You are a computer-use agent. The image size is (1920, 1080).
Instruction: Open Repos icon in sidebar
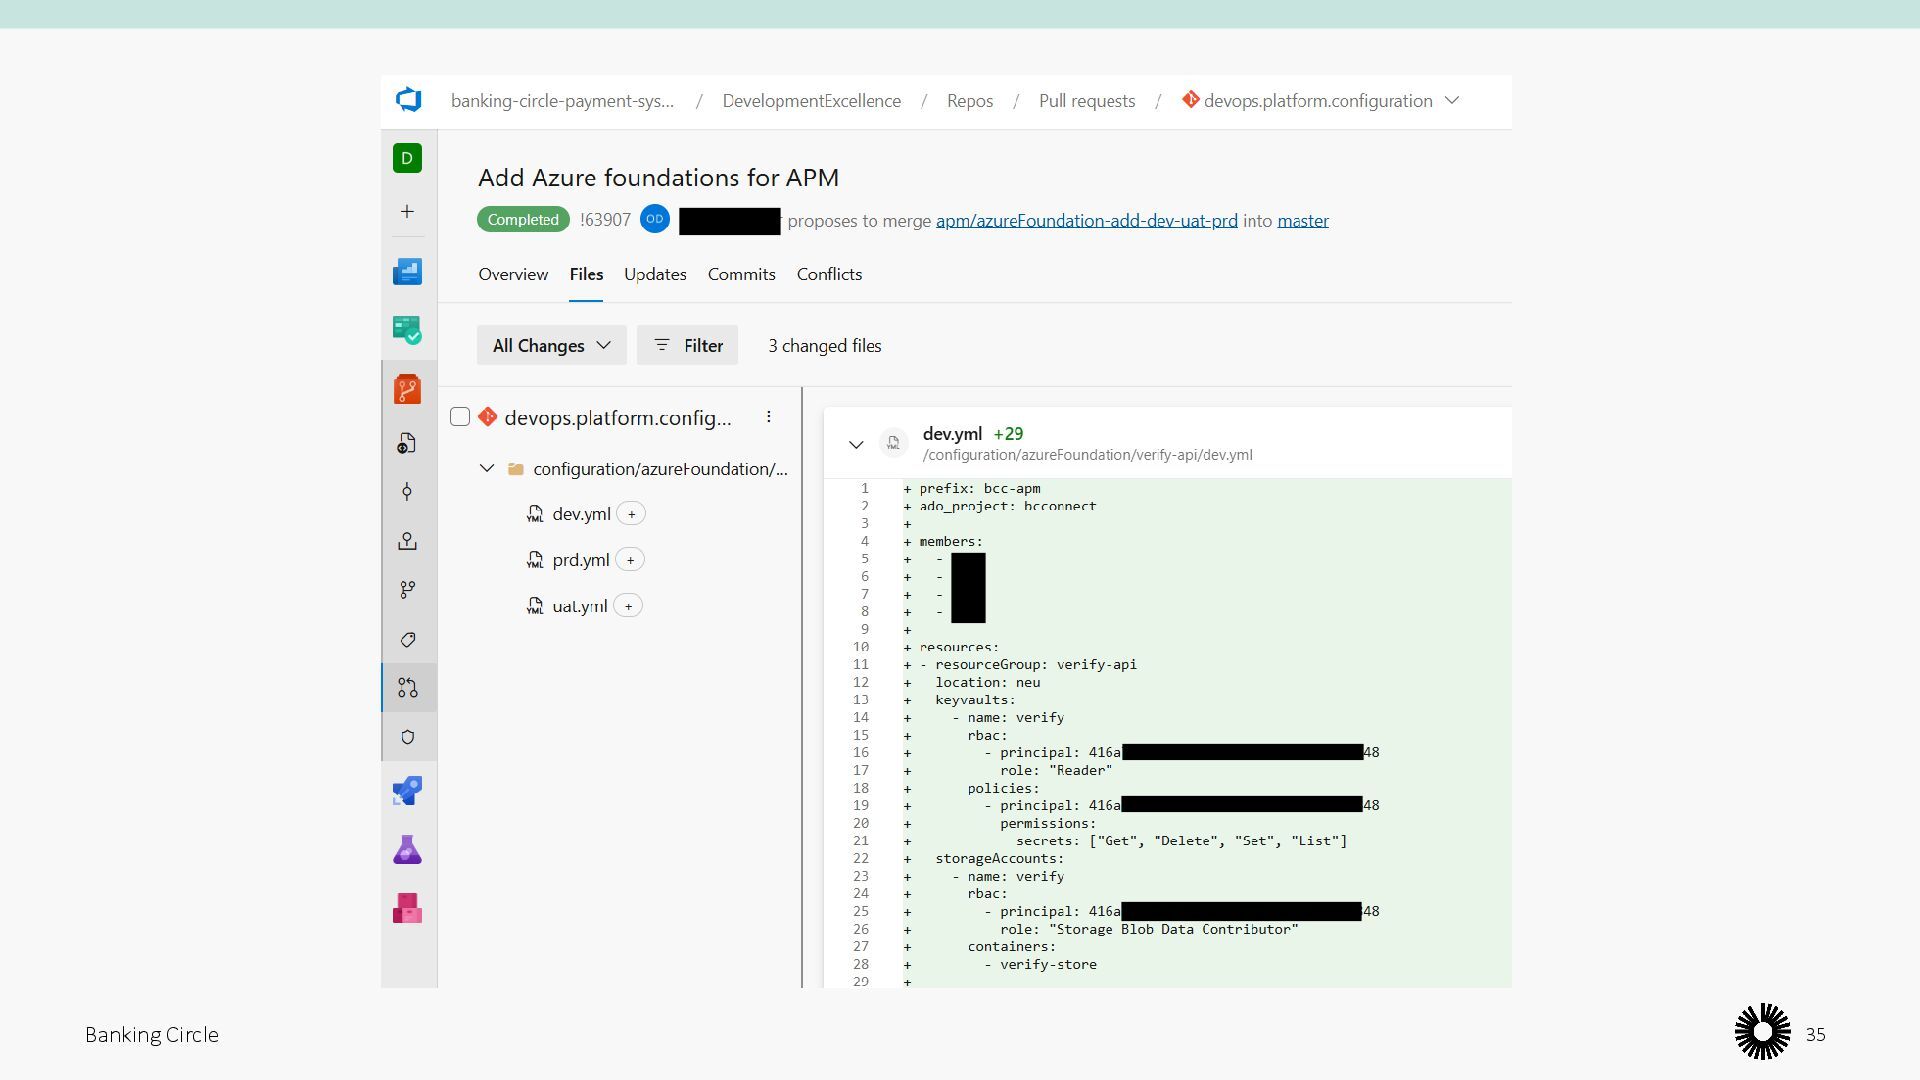click(407, 389)
